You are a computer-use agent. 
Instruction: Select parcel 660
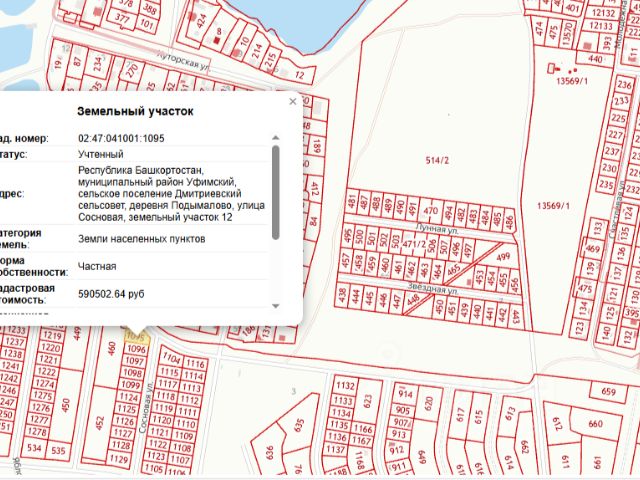point(596,424)
